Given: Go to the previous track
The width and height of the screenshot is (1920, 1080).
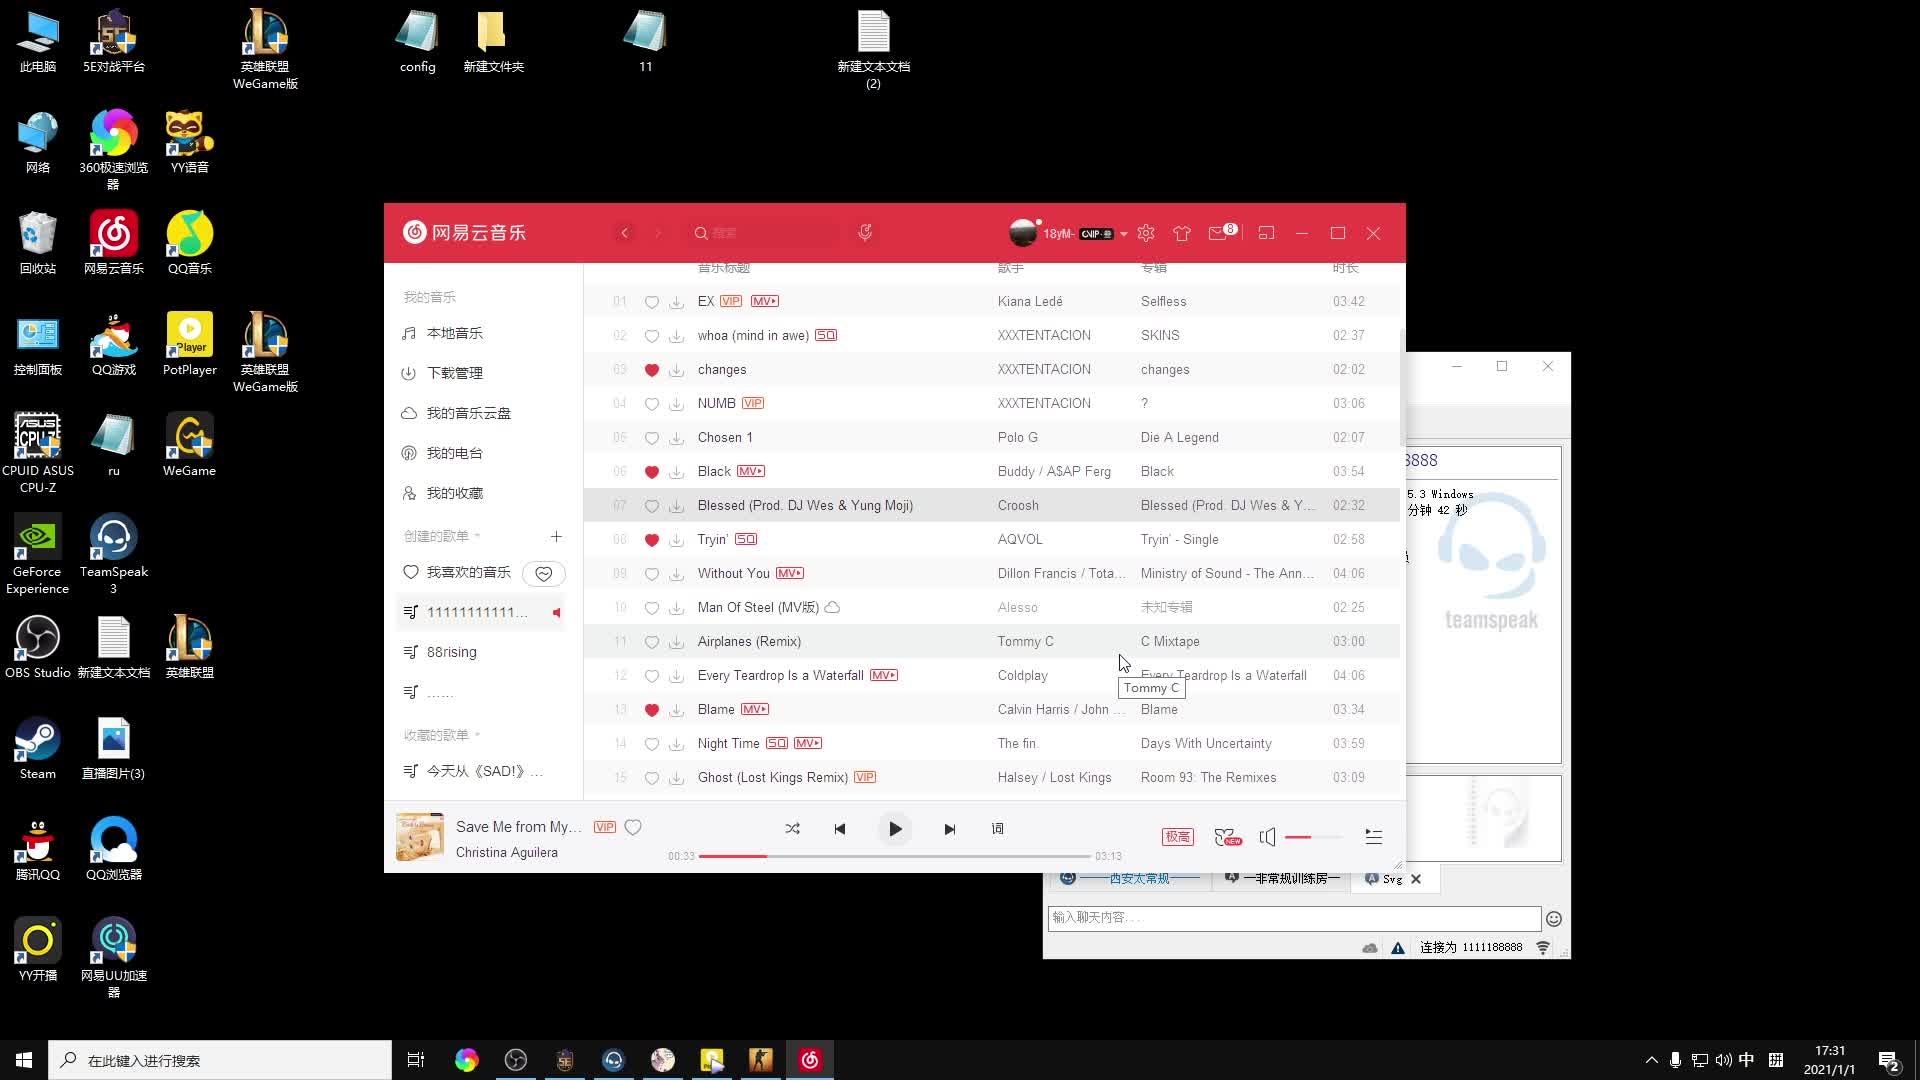Looking at the screenshot, I should [840, 829].
